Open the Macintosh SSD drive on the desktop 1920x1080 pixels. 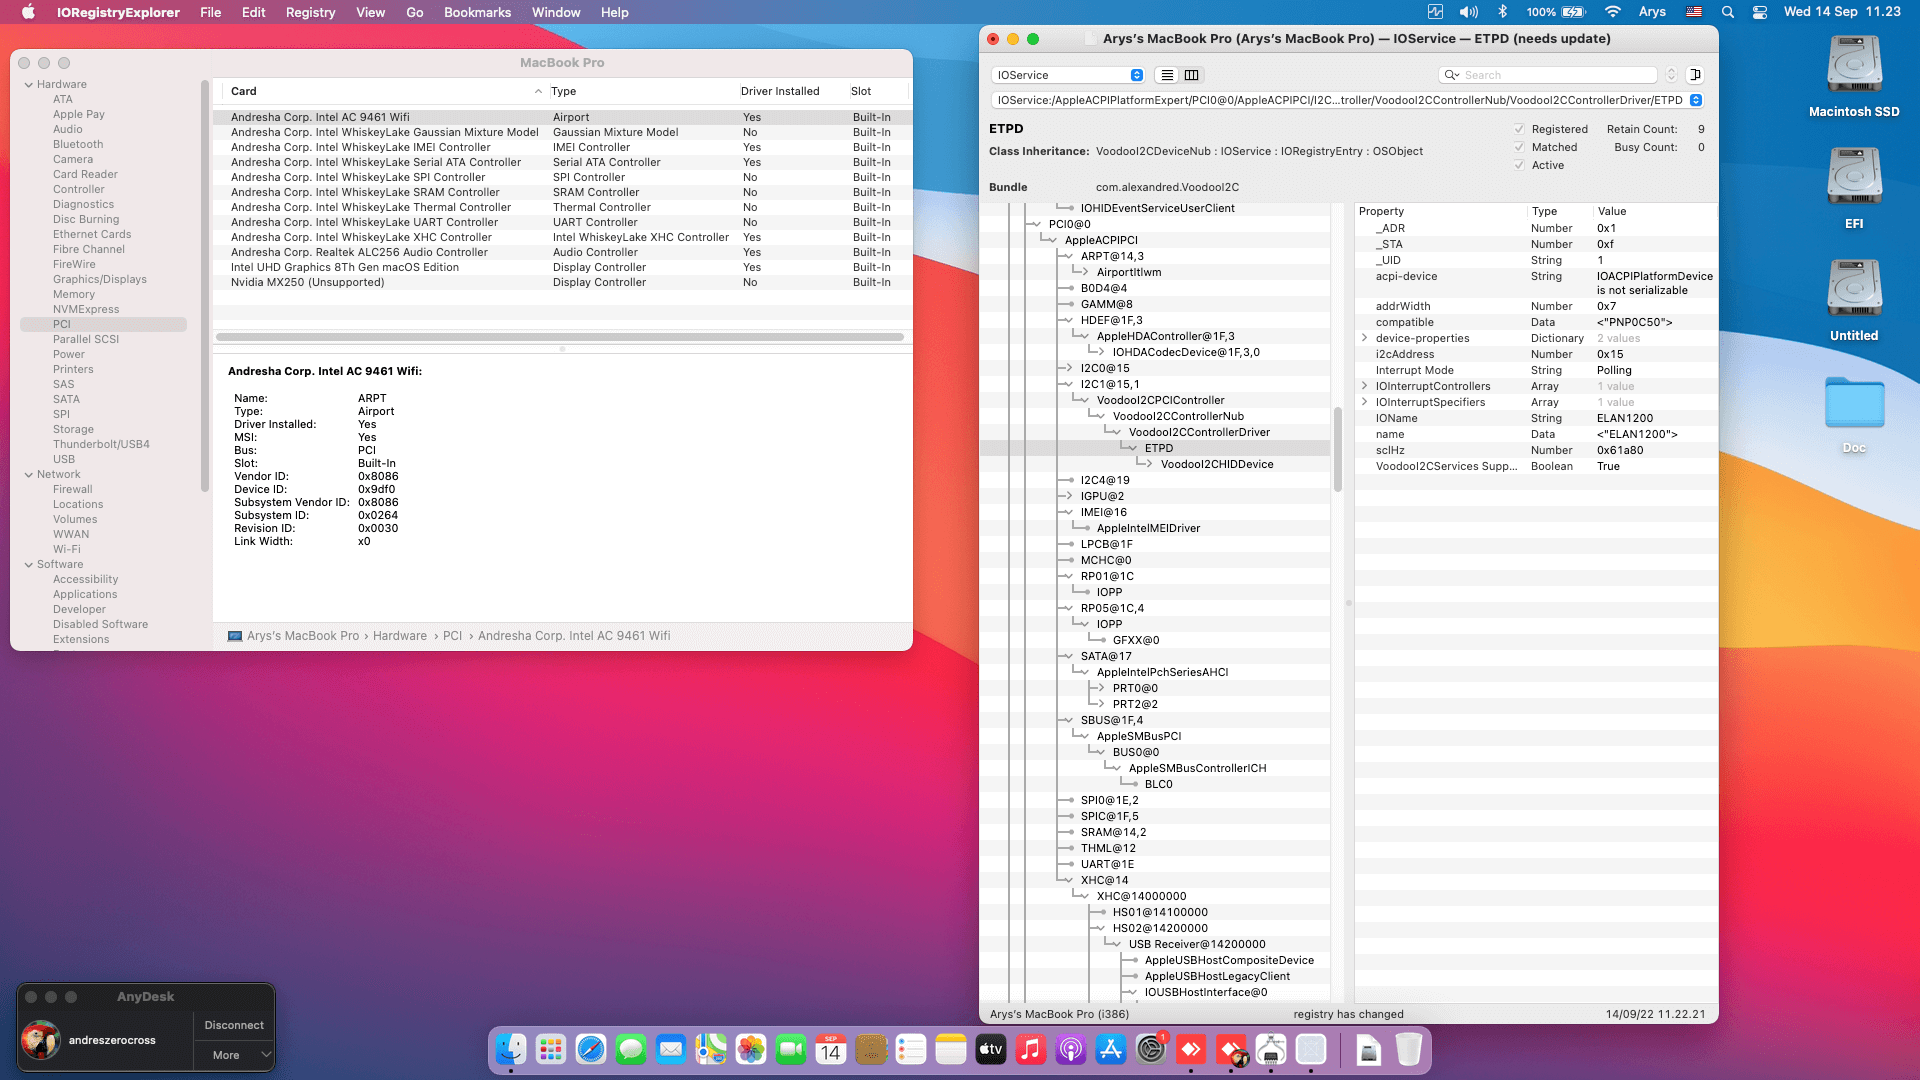point(1854,76)
